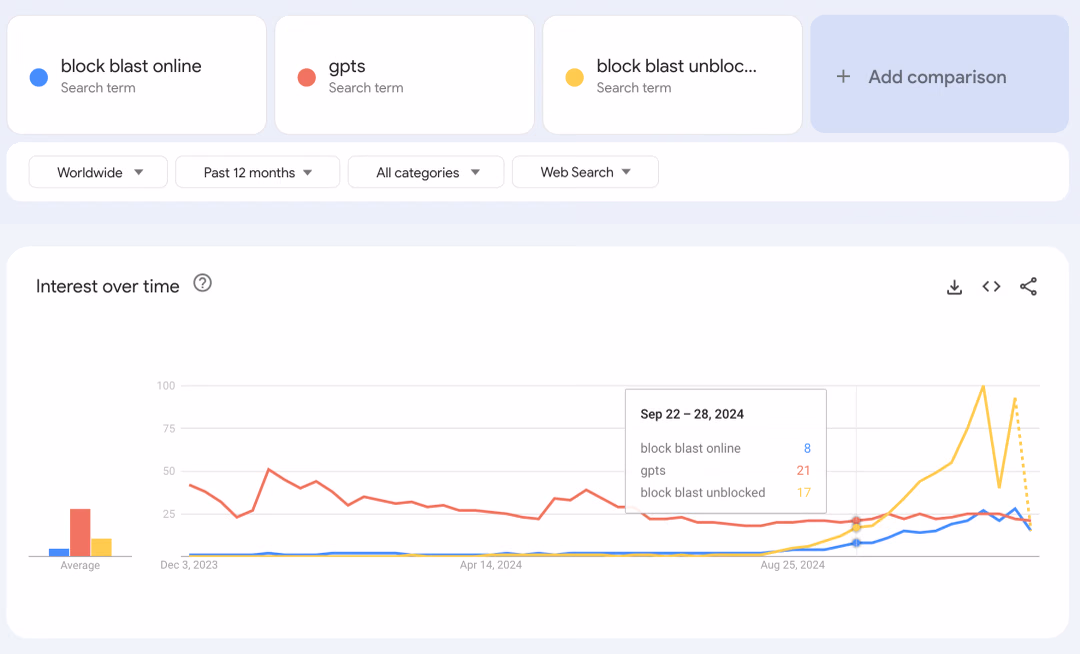Edit the block blast unbloc... search term
This screenshot has width=1080, height=654.
[x=672, y=74]
